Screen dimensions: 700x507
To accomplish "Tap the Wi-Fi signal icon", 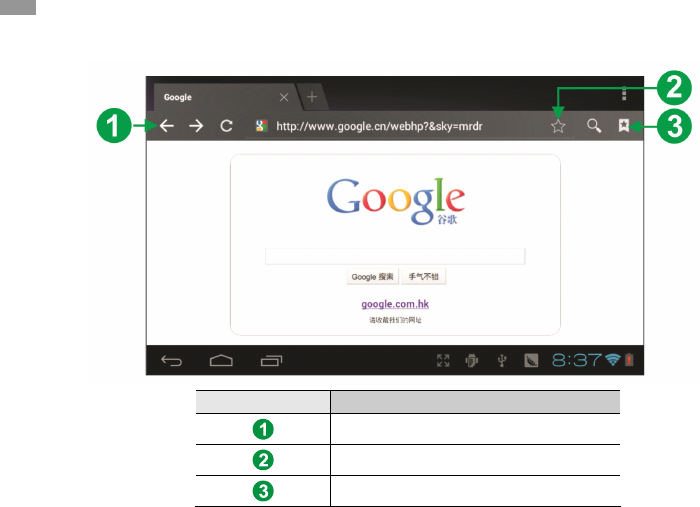I will click(x=613, y=360).
